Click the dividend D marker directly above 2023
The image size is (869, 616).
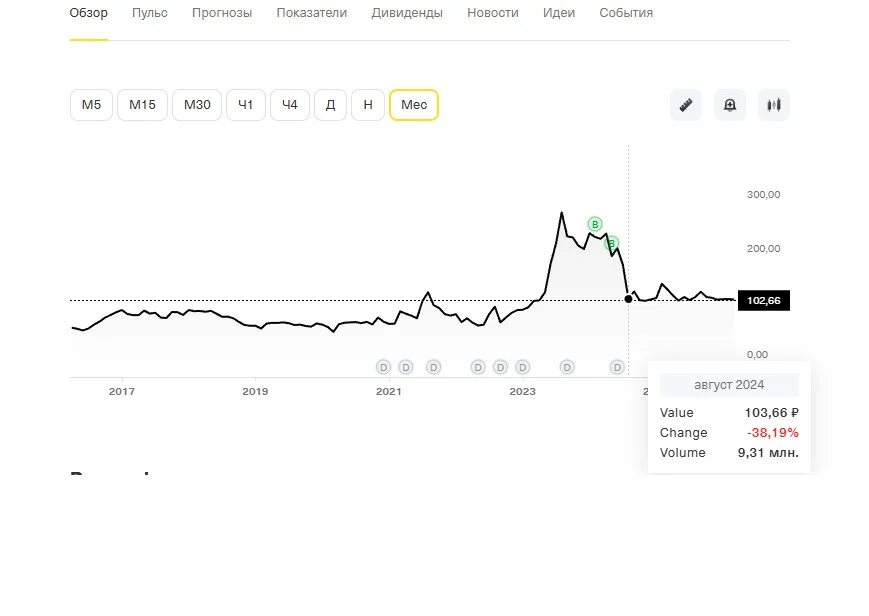pos(522,367)
